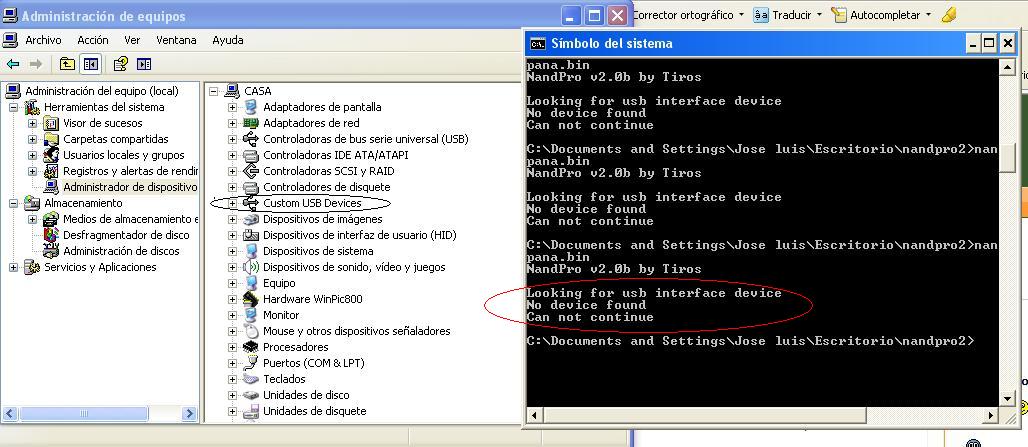The width and height of the screenshot is (1028, 447).
Task: Click the Forward arrow toolbar icon
Action: [36, 64]
